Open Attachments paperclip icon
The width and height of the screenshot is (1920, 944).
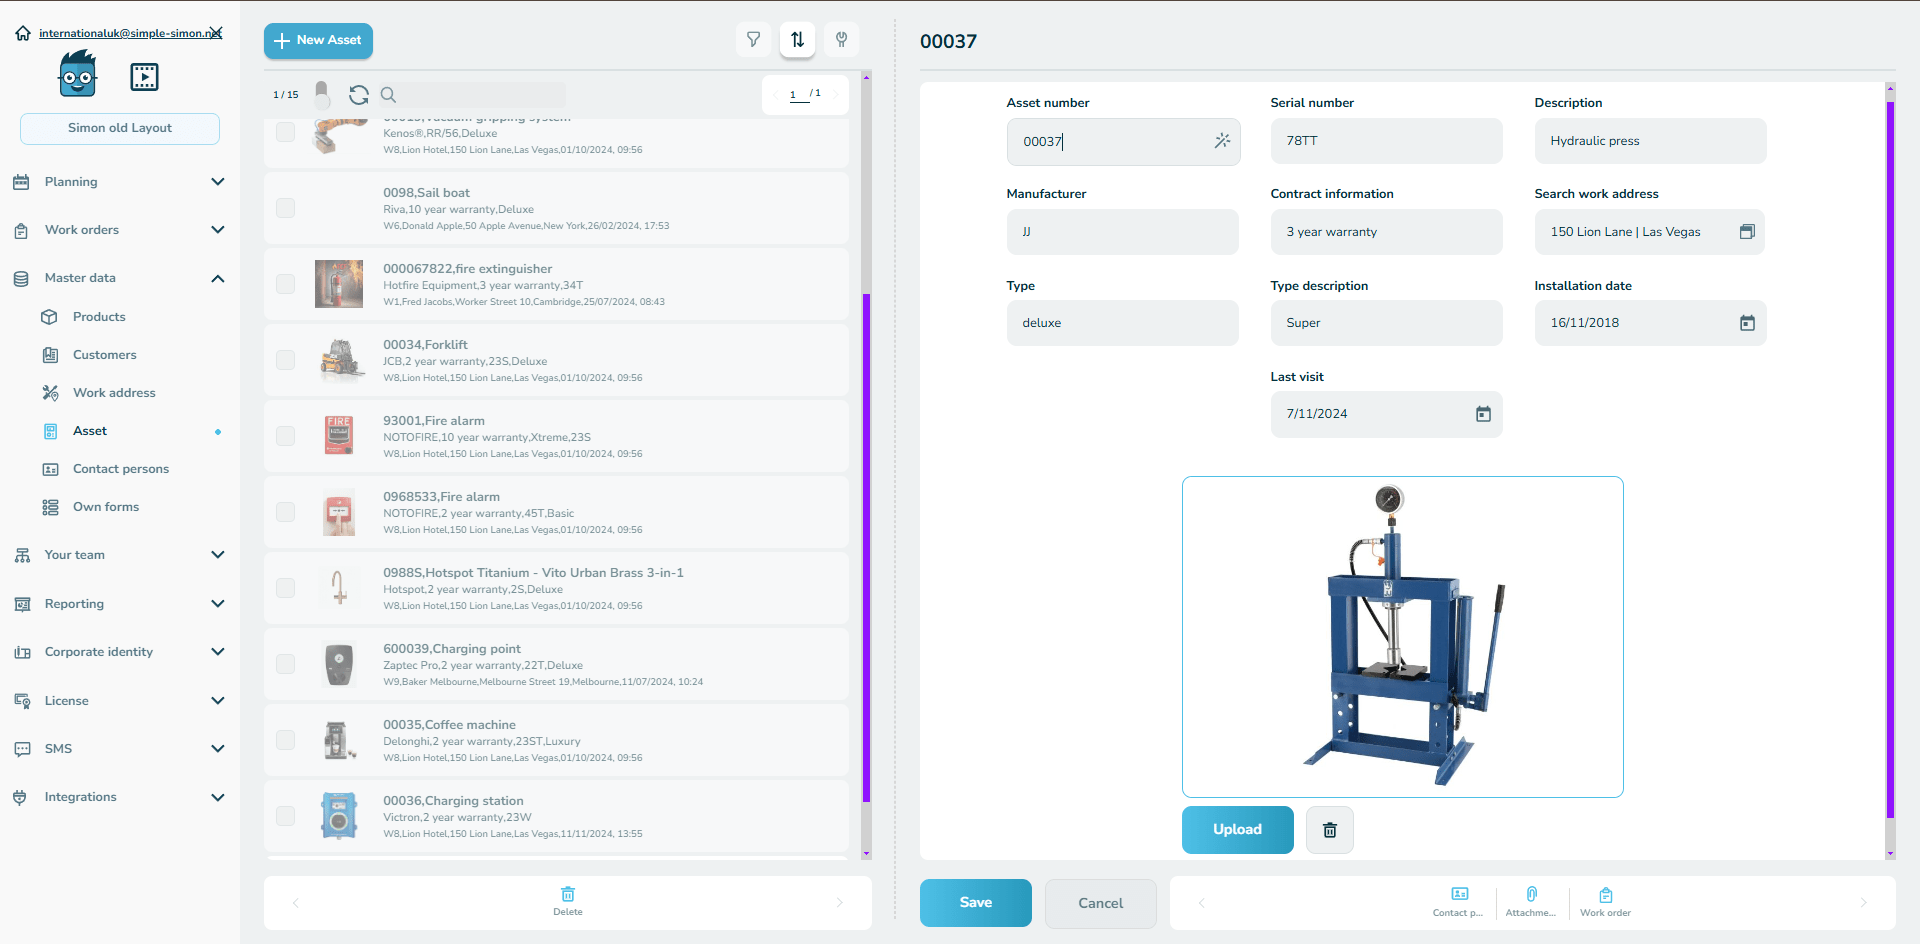pos(1531,901)
